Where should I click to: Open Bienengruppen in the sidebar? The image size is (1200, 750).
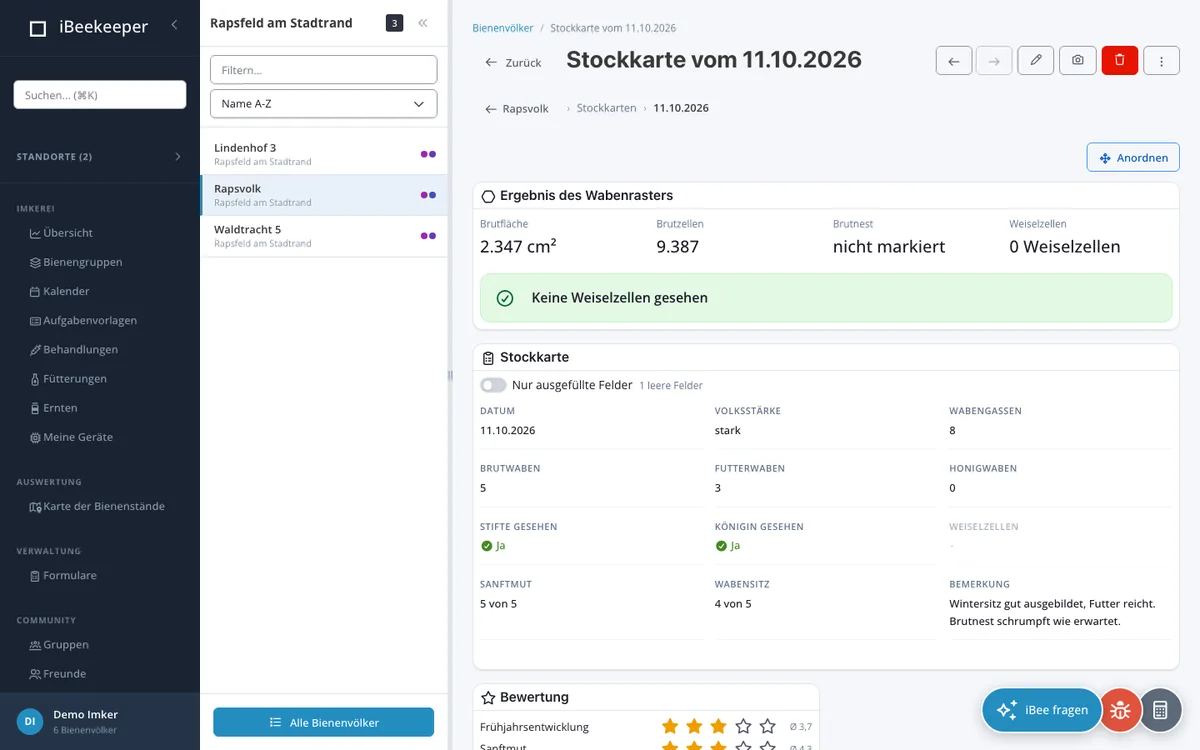[x=76, y=262]
